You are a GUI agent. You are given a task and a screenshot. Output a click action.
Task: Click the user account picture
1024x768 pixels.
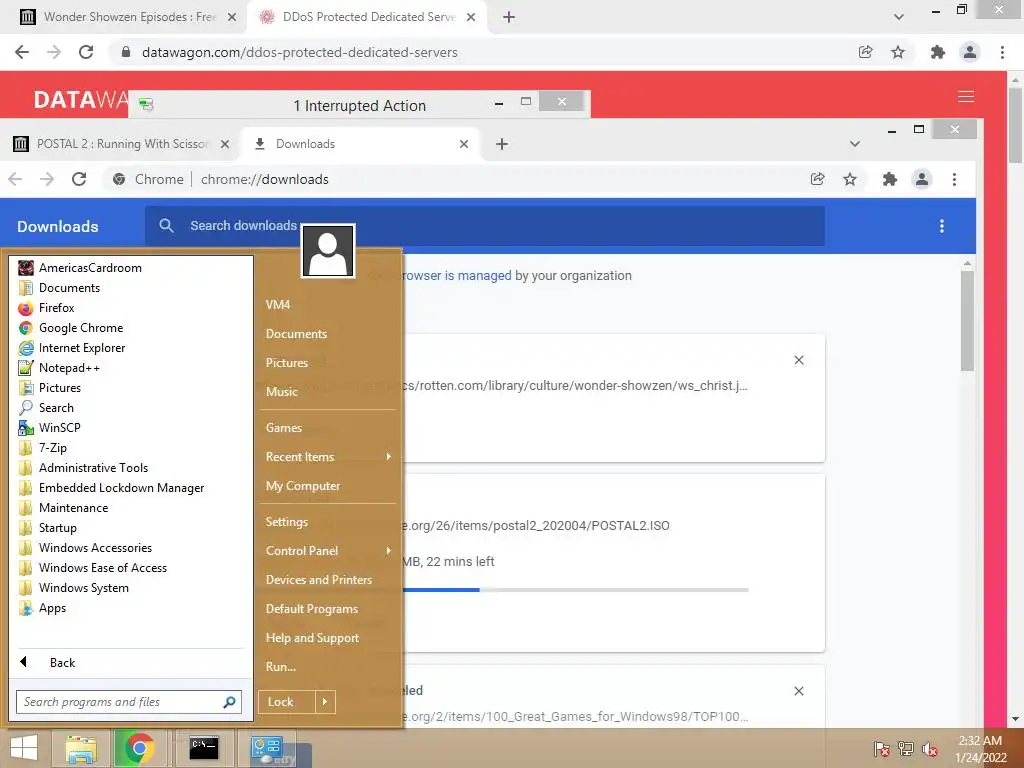pyautogui.click(x=328, y=251)
